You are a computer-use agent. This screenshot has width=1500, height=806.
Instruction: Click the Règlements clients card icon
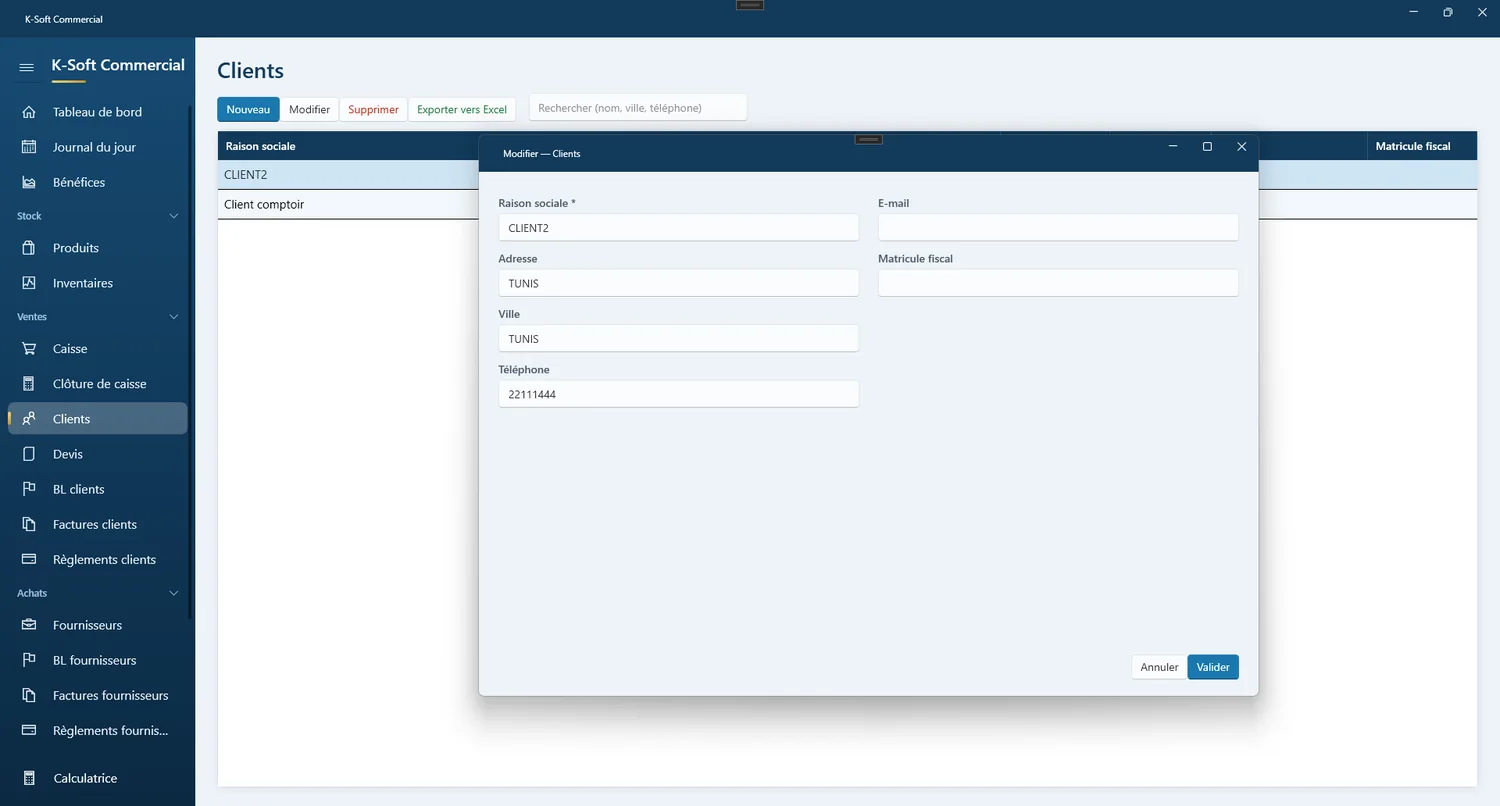click(x=29, y=559)
